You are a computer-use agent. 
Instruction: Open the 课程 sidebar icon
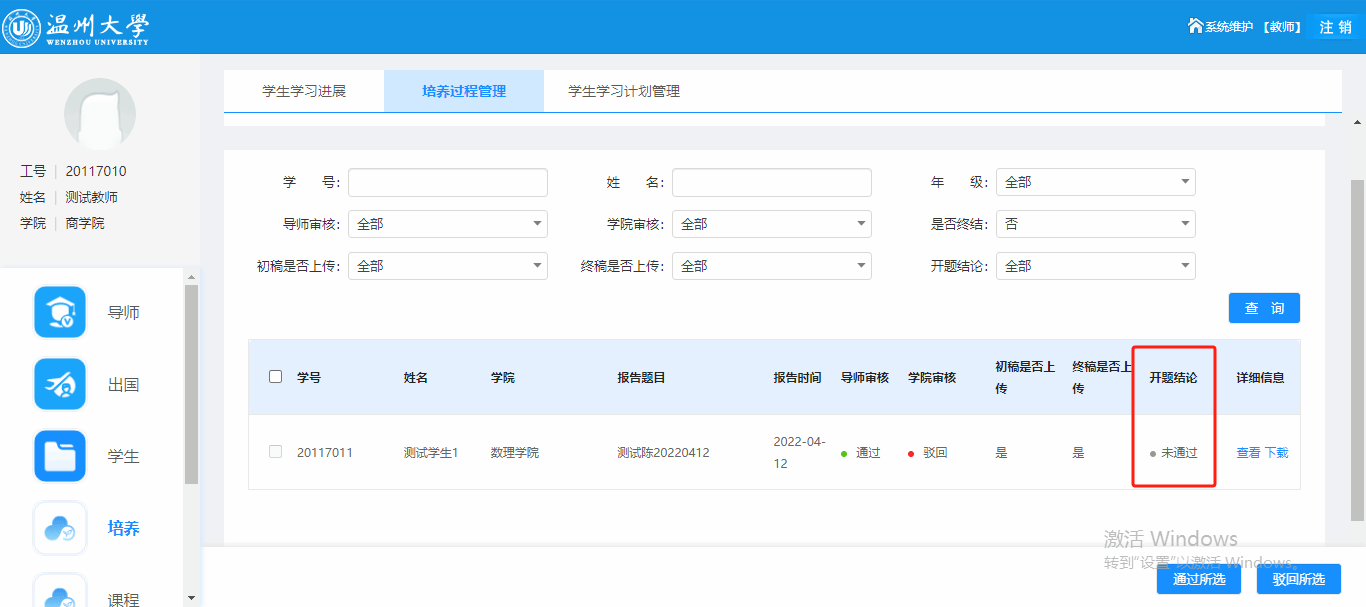tap(60, 591)
